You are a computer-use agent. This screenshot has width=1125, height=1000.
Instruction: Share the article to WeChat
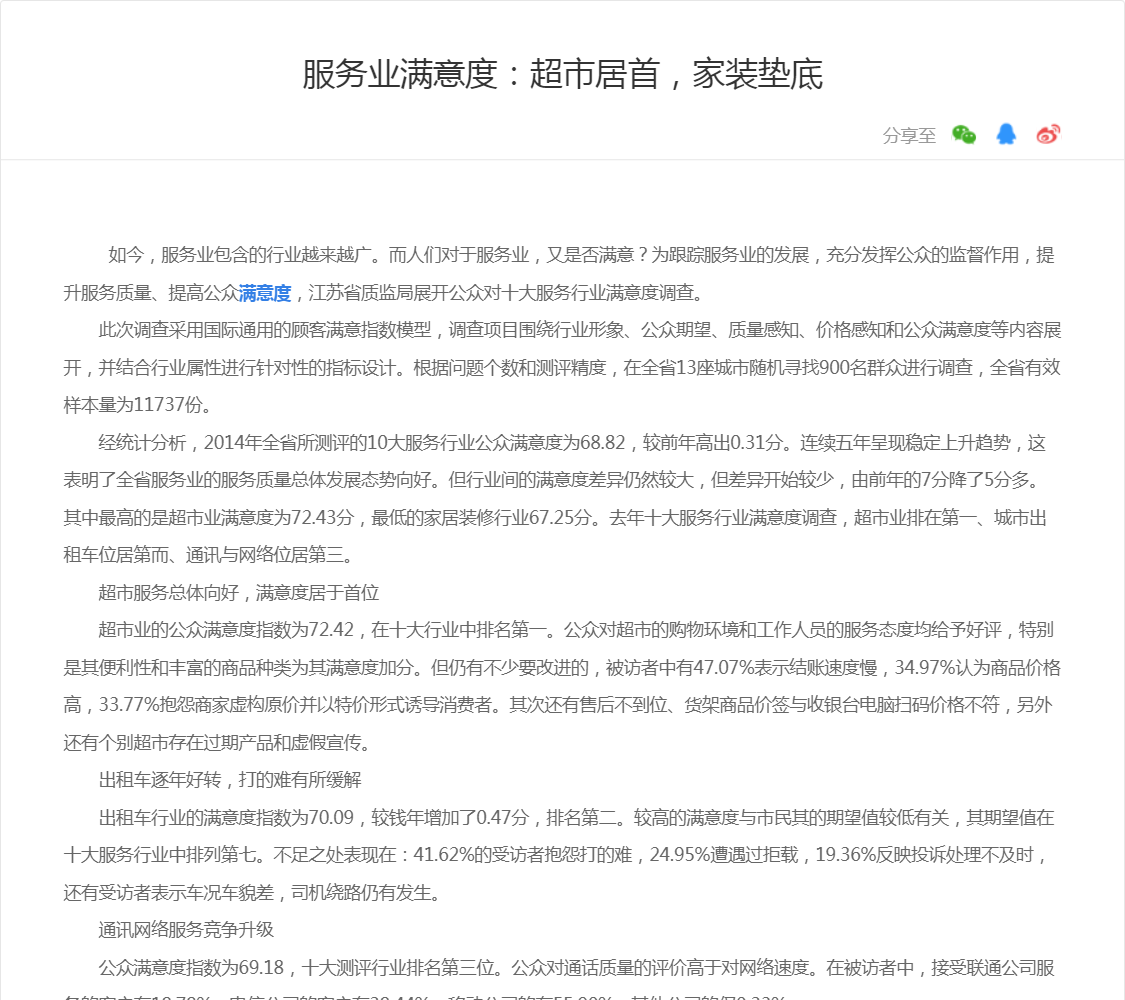(964, 134)
